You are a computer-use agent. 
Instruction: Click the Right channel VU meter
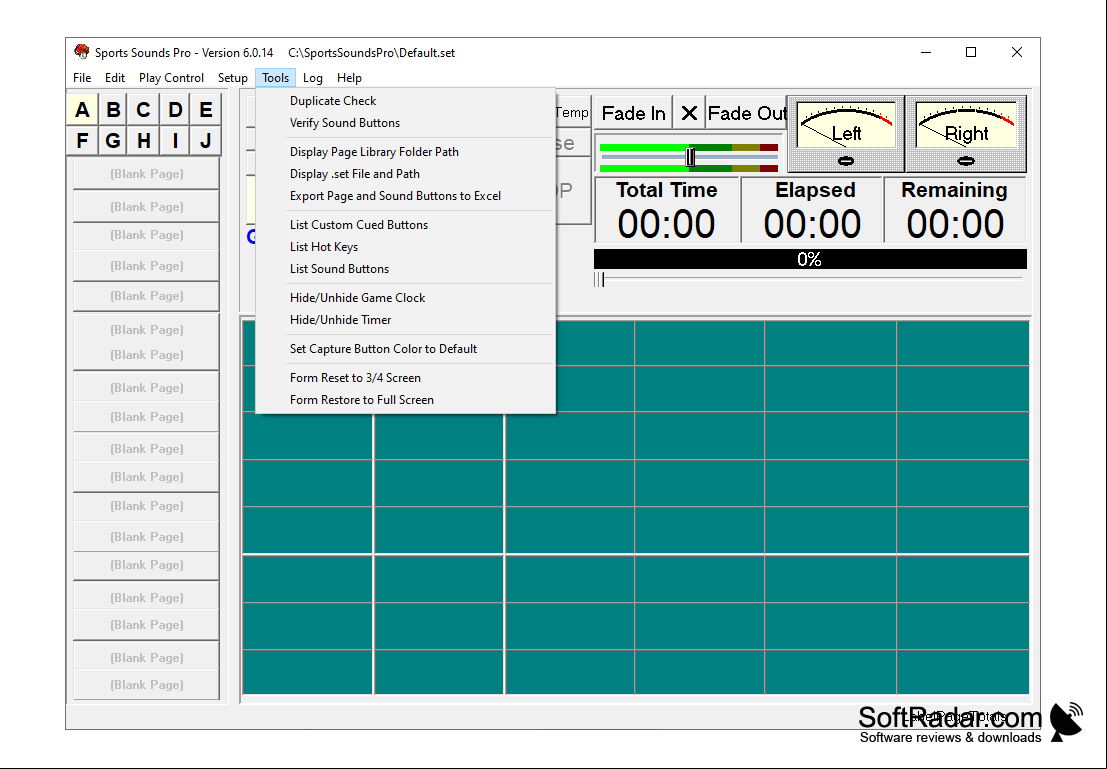pyautogui.click(x=966, y=133)
